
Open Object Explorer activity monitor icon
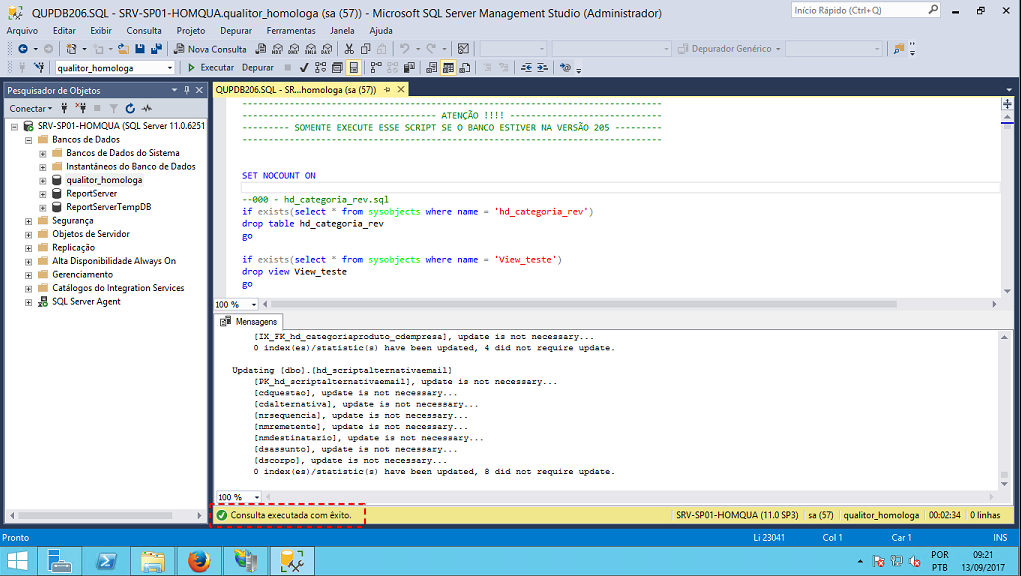point(147,109)
